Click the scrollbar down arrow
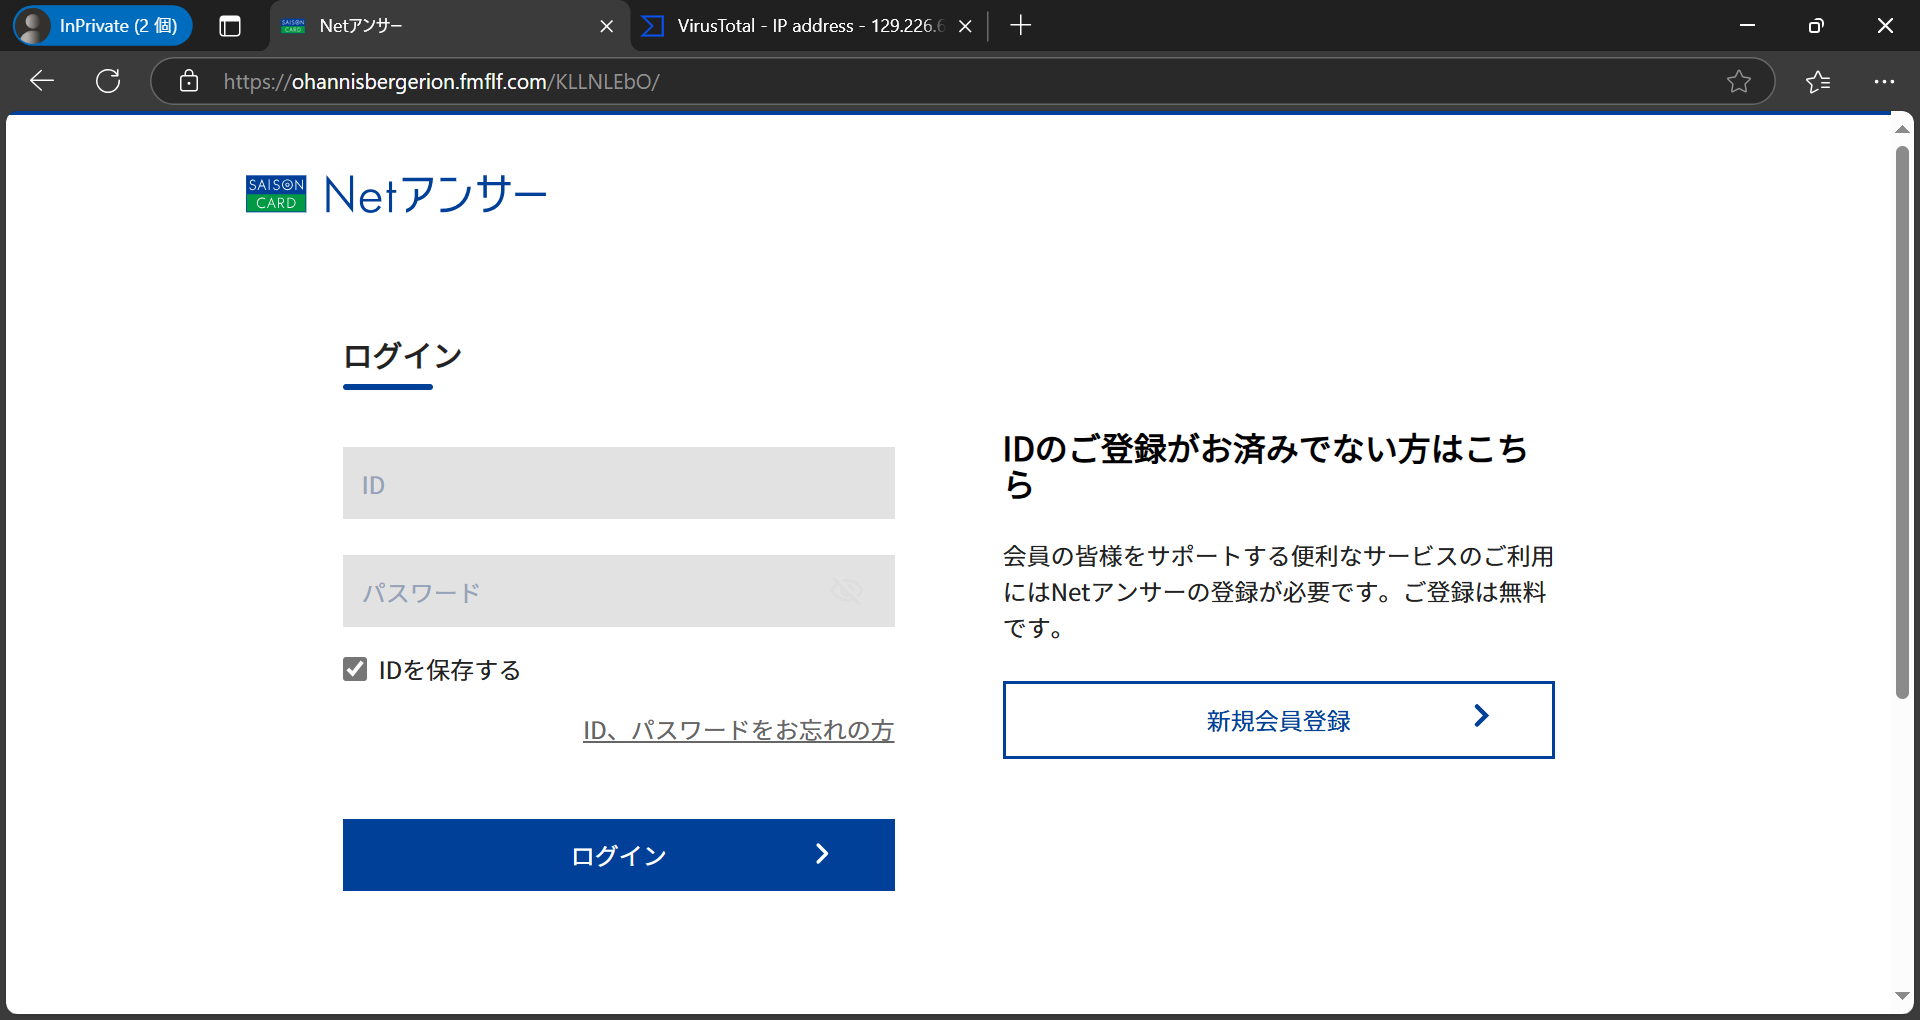Screen dimensions: 1920x1020 (x=1902, y=995)
